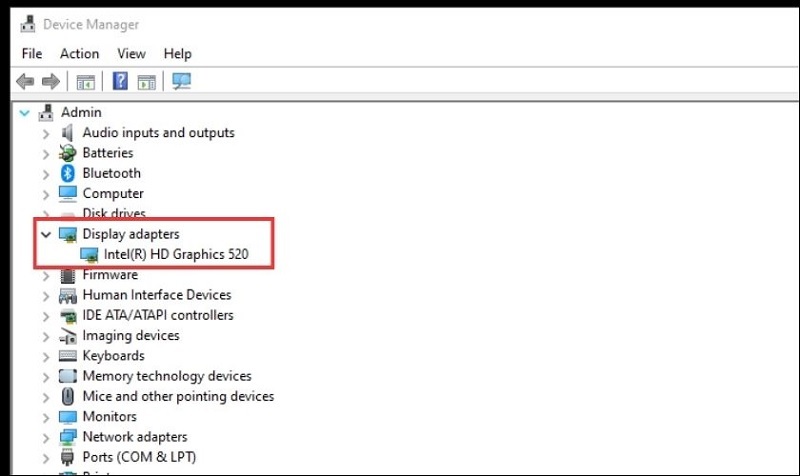The height and width of the screenshot is (476, 800).
Task: Expand the Network adapters category
Action: 46,437
